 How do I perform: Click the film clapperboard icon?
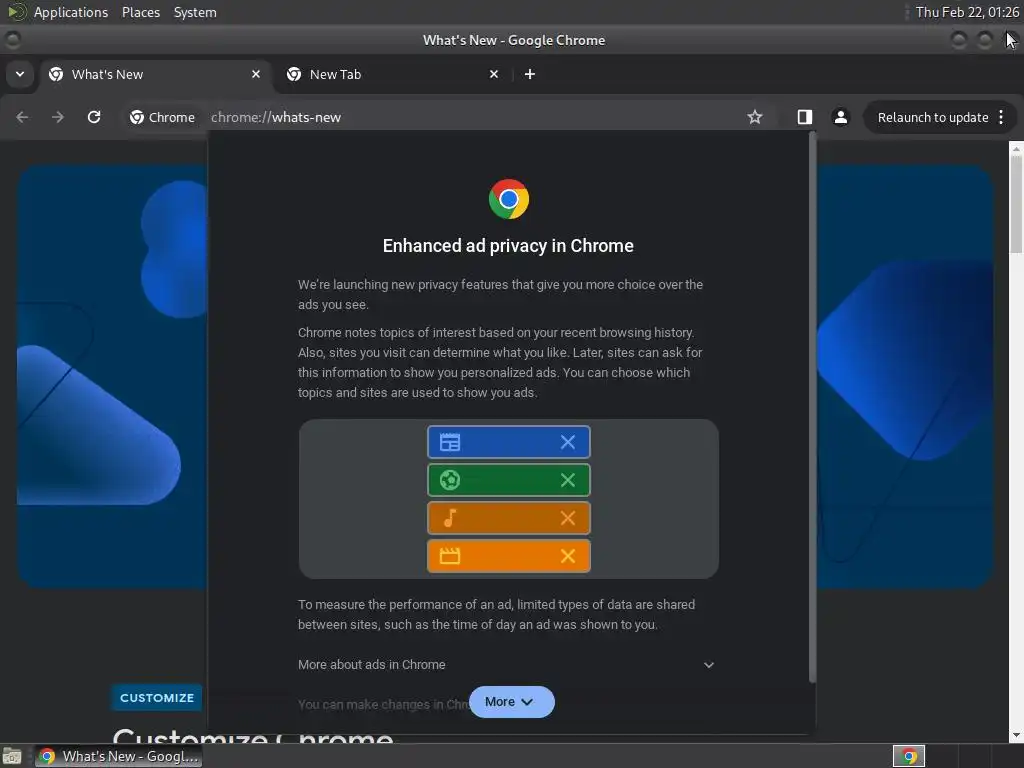[x=449, y=556]
